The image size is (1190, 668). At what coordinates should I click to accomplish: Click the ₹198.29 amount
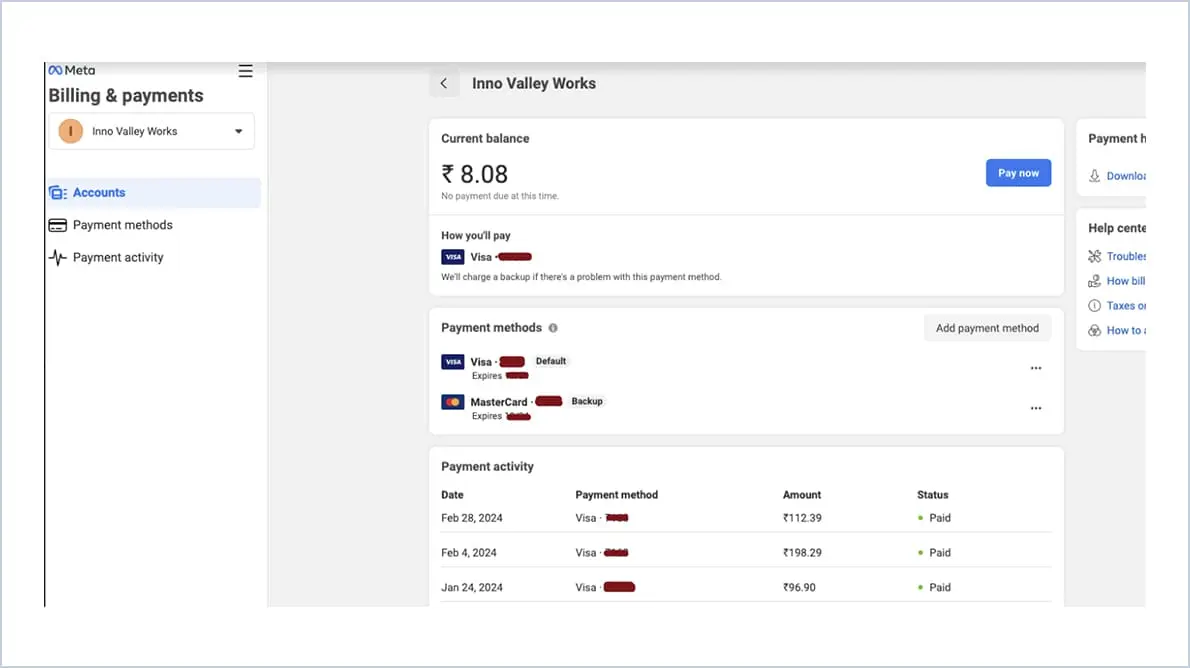point(802,553)
